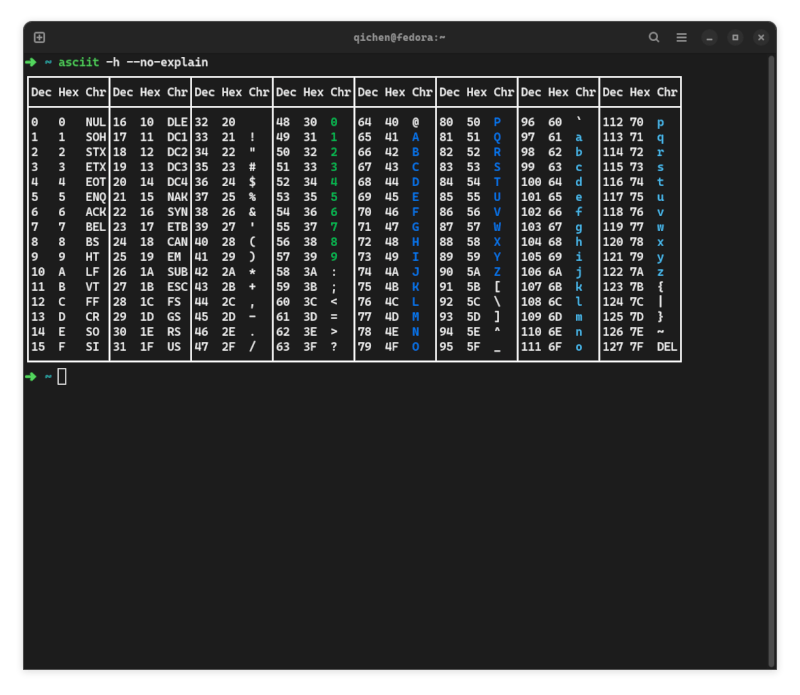The width and height of the screenshot is (800, 695).
Task: Click the '--no-explain' flag text
Action: [x=167, y=62]
